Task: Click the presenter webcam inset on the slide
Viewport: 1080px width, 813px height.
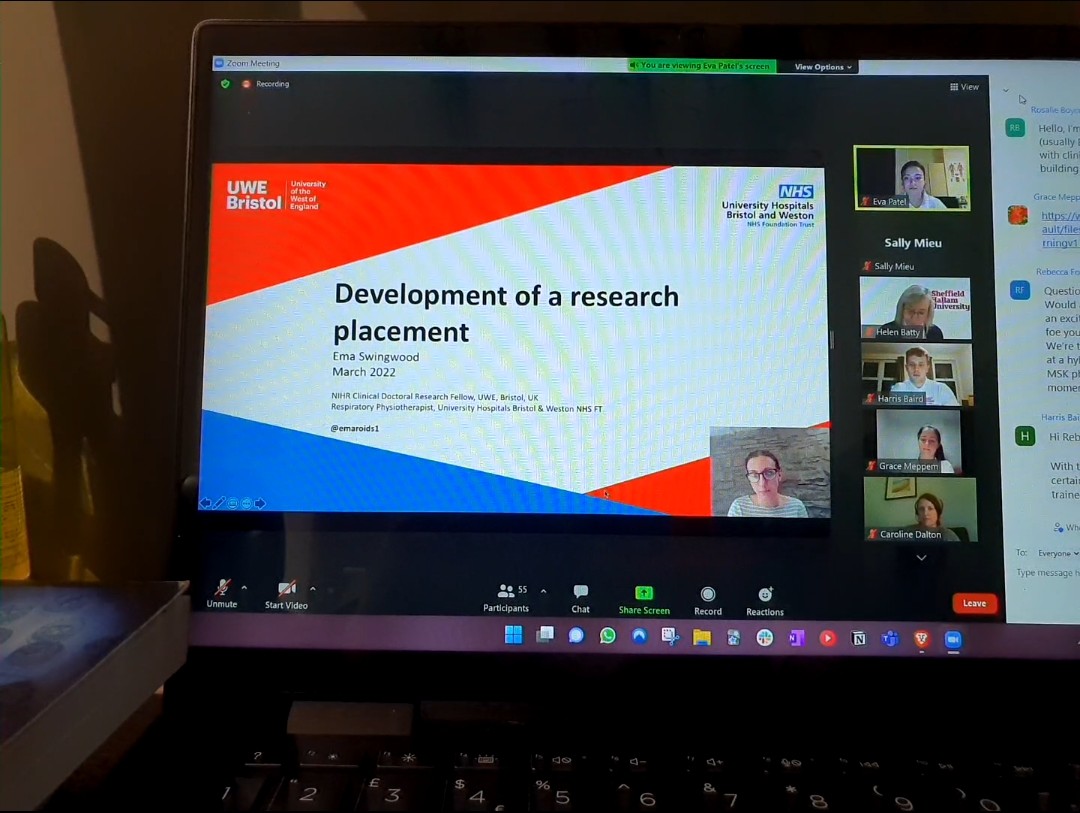Action: tap(770, 472)
